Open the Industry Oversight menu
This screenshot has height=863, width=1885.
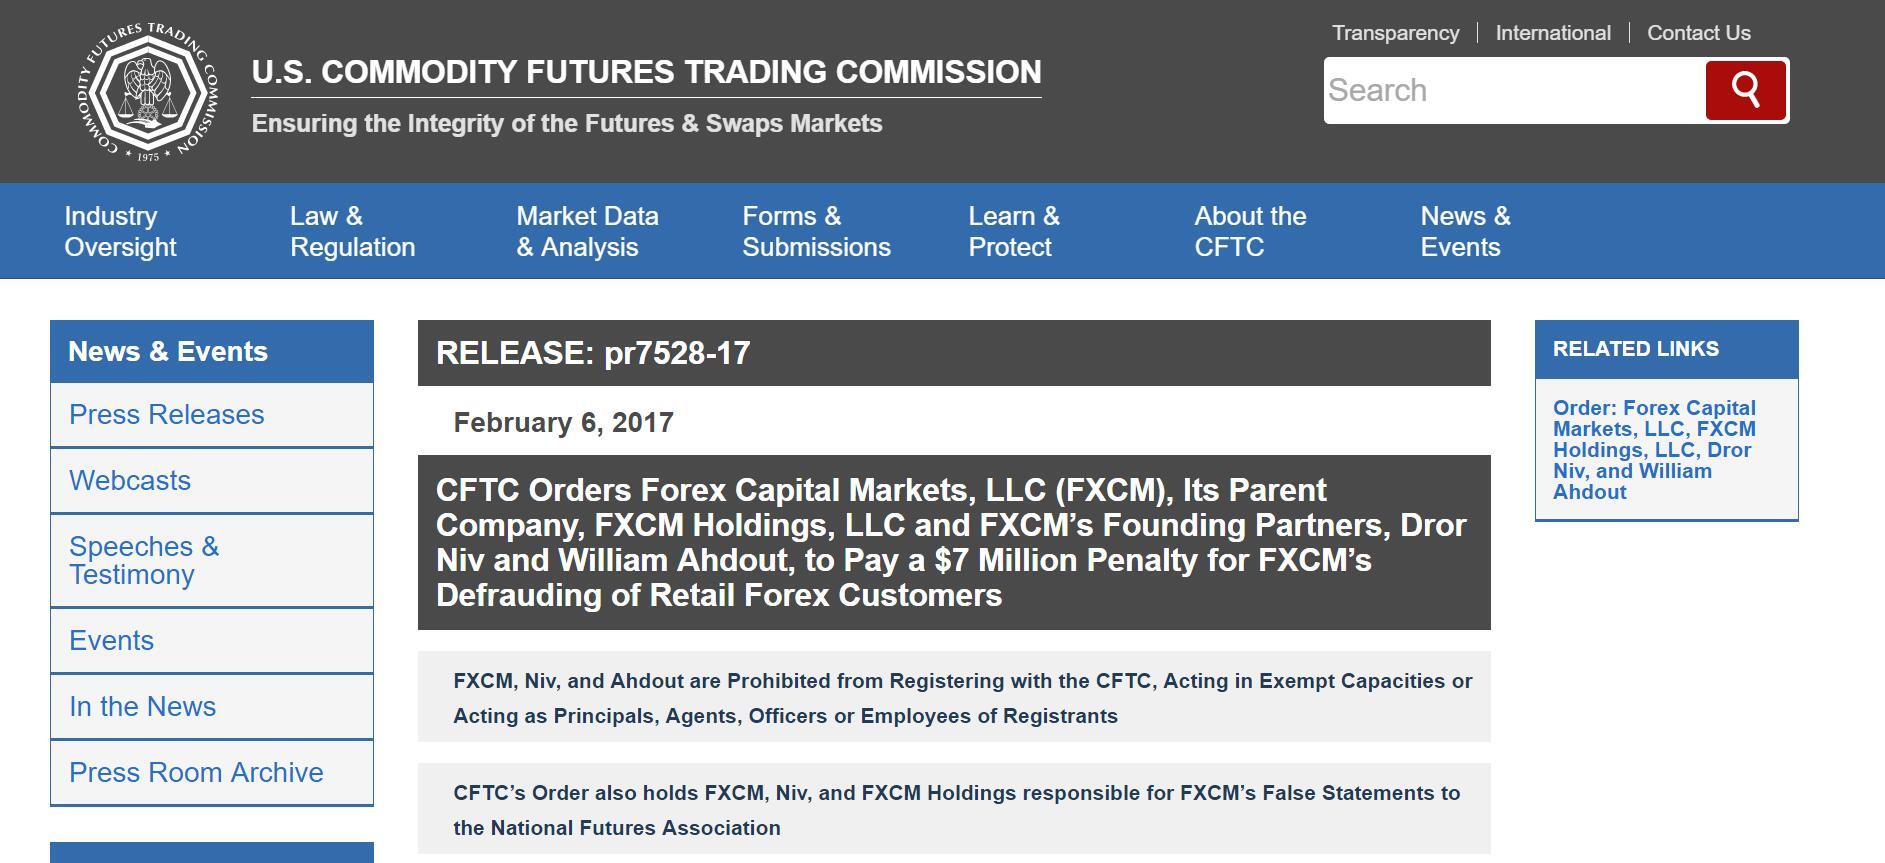tap(120, 231)
